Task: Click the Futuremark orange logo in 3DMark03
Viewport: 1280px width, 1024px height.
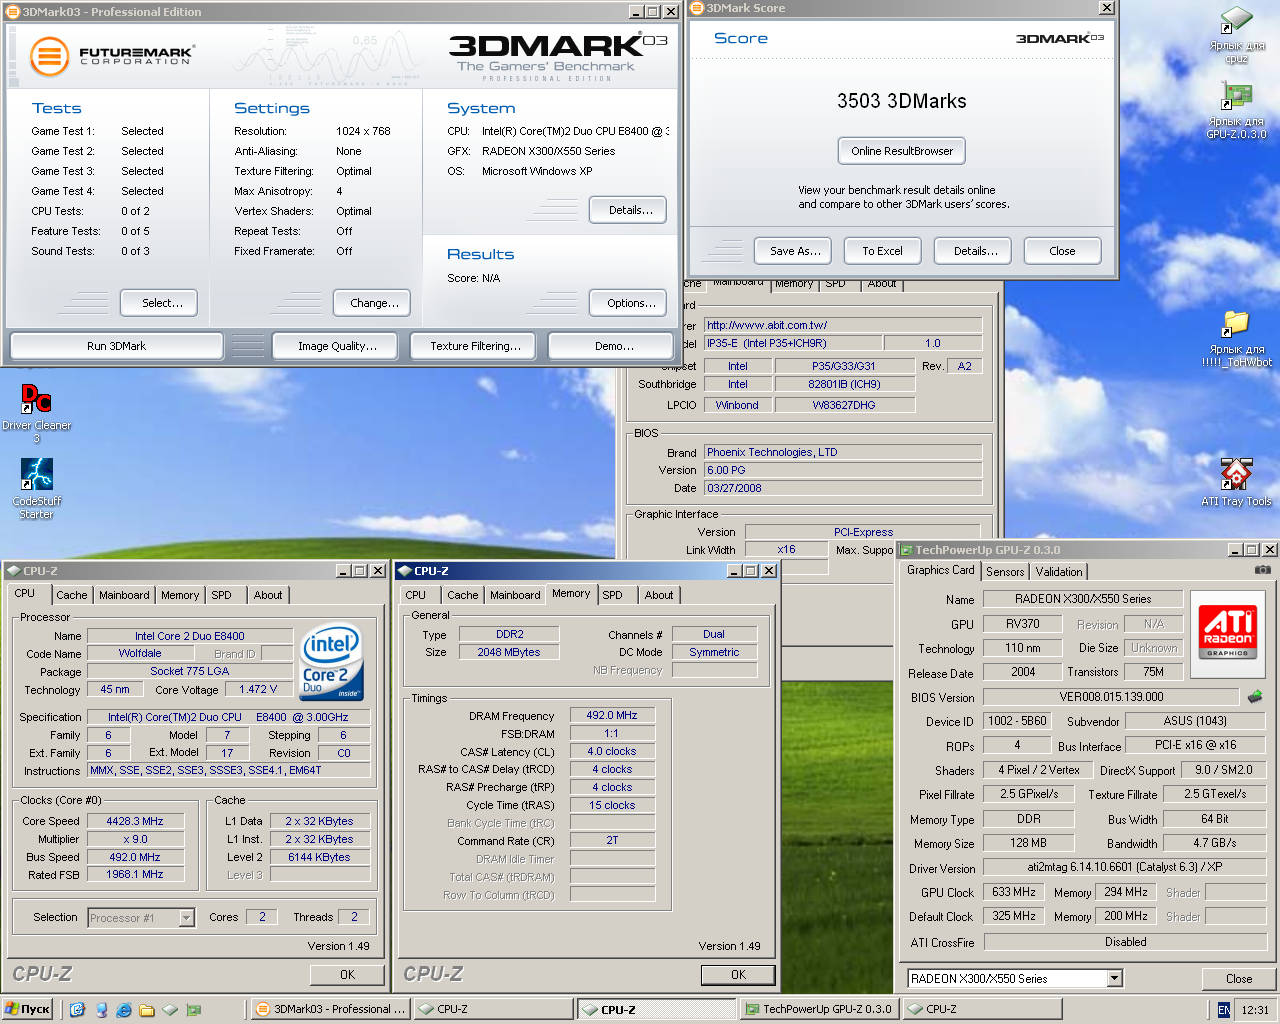Action: (x=49, y=56)
